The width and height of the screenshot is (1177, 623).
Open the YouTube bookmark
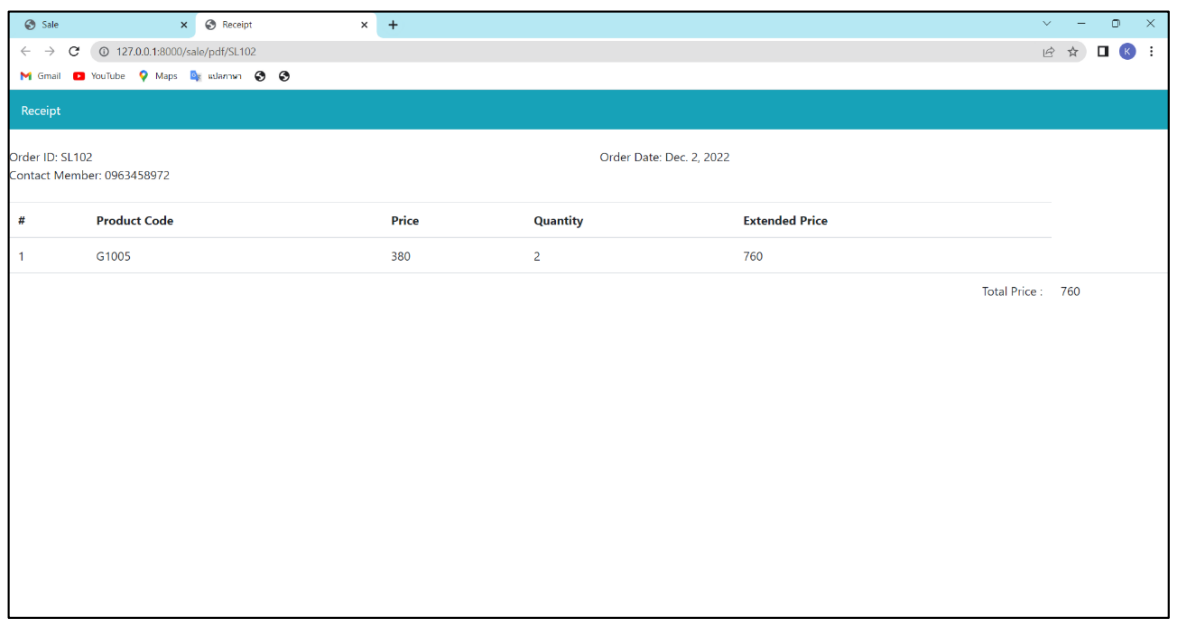[98, 76]
